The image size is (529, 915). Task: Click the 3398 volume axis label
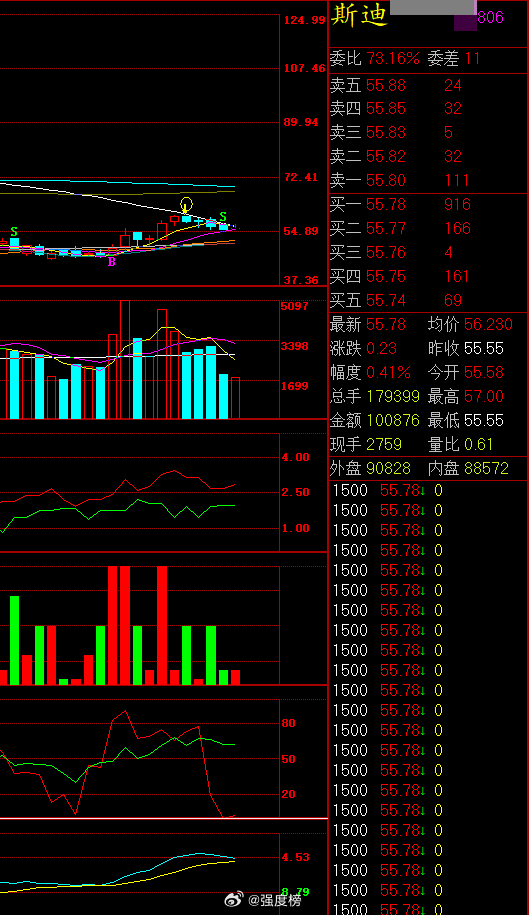295,346
